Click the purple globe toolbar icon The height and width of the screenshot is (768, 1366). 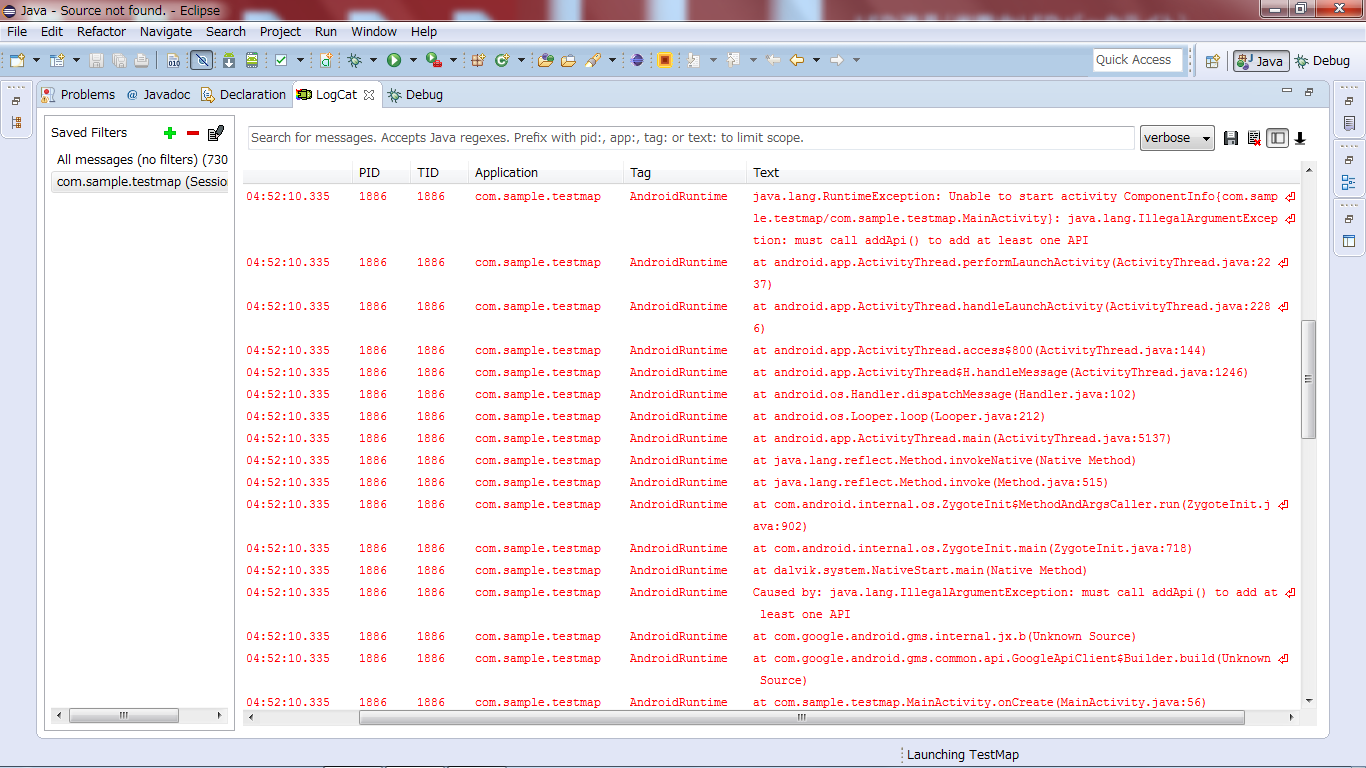(638, 60)
